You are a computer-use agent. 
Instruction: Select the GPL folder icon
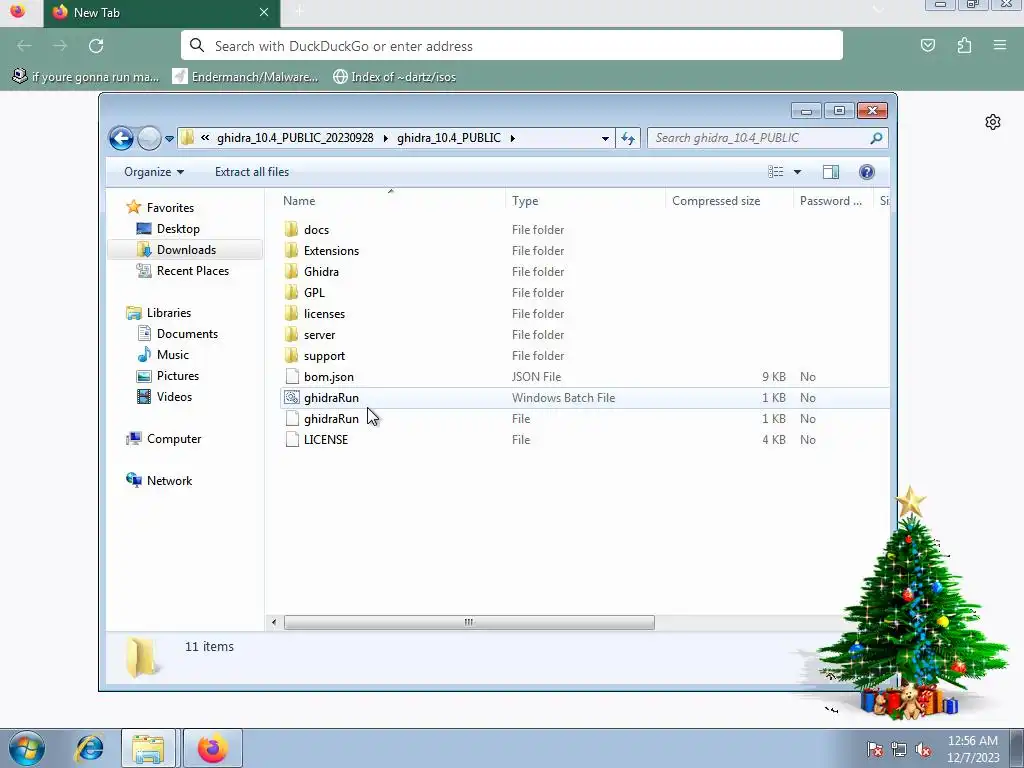tap(292, 293)
